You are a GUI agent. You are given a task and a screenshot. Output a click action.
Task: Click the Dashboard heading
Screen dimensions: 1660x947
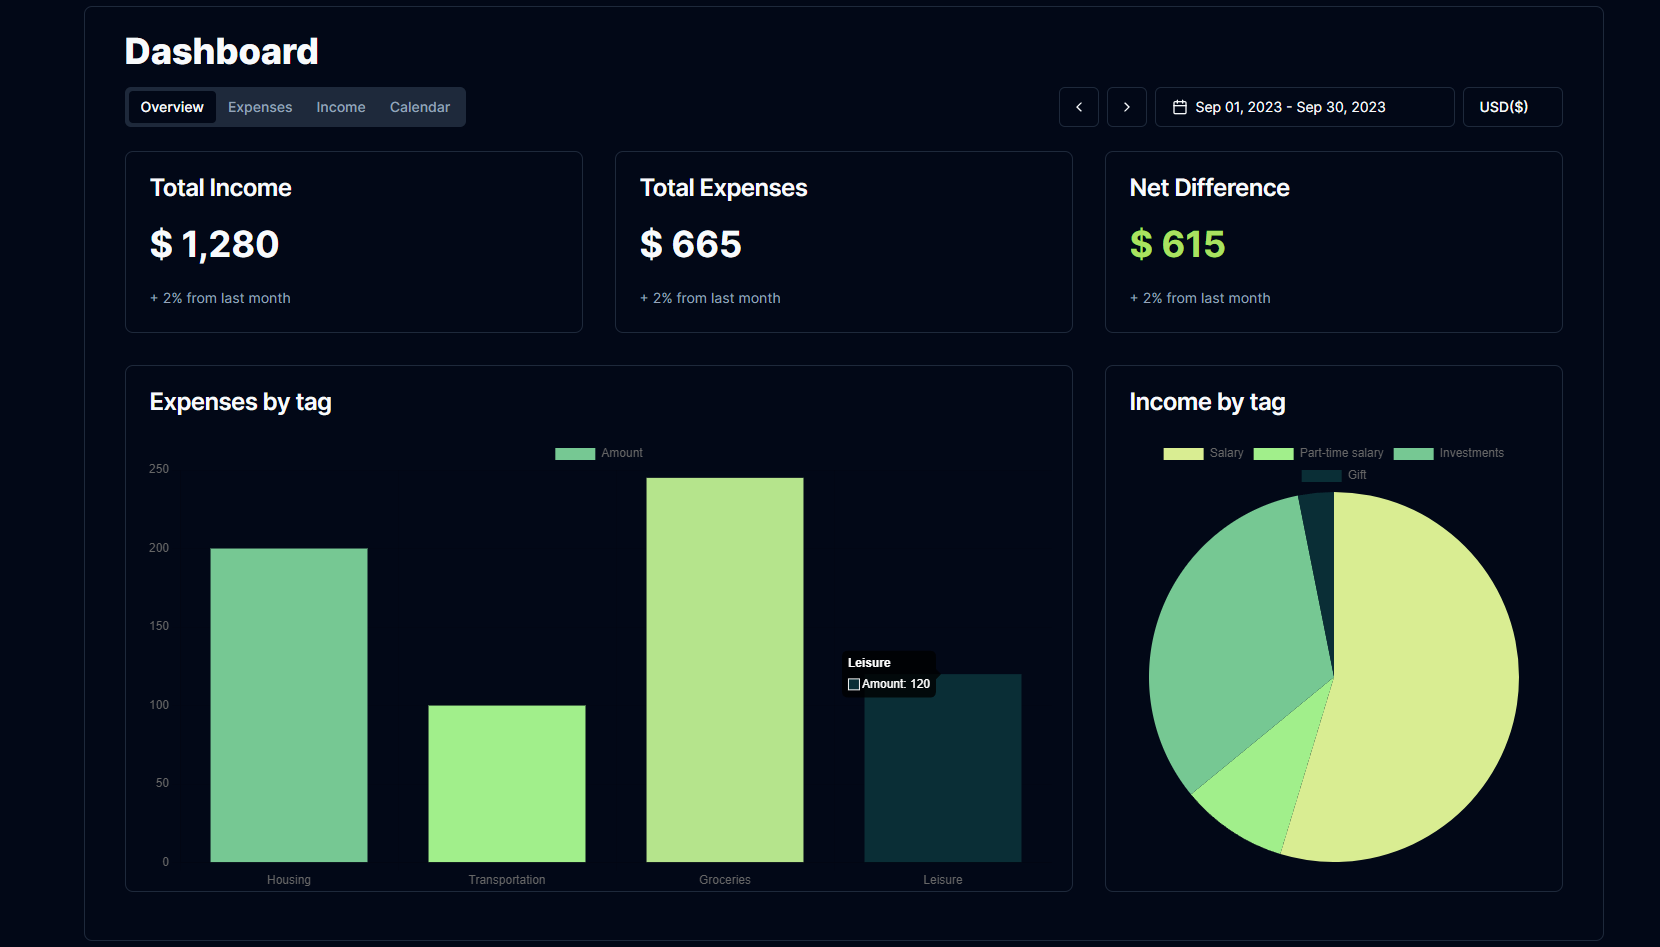[221, 51]
